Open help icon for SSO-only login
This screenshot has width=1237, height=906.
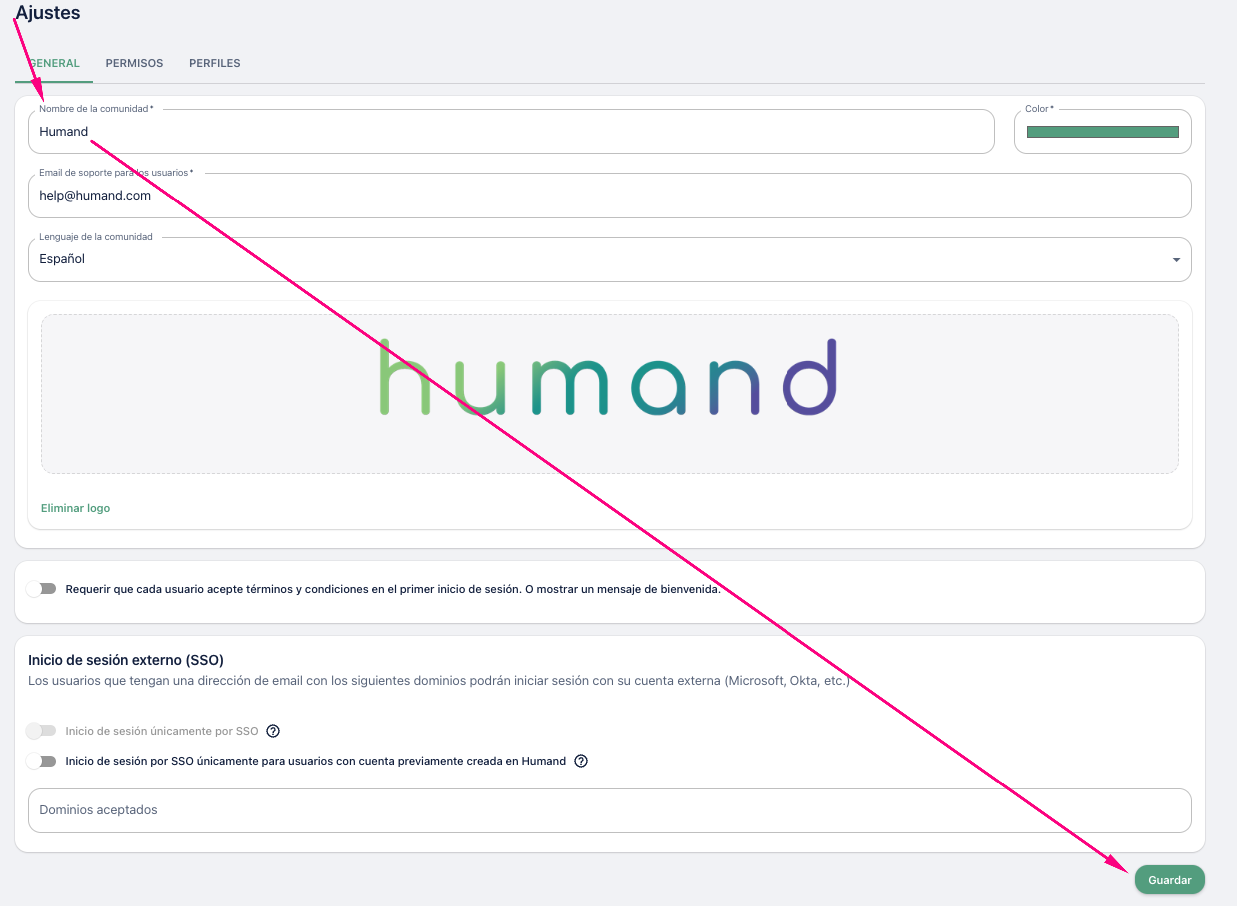(273, 731)
